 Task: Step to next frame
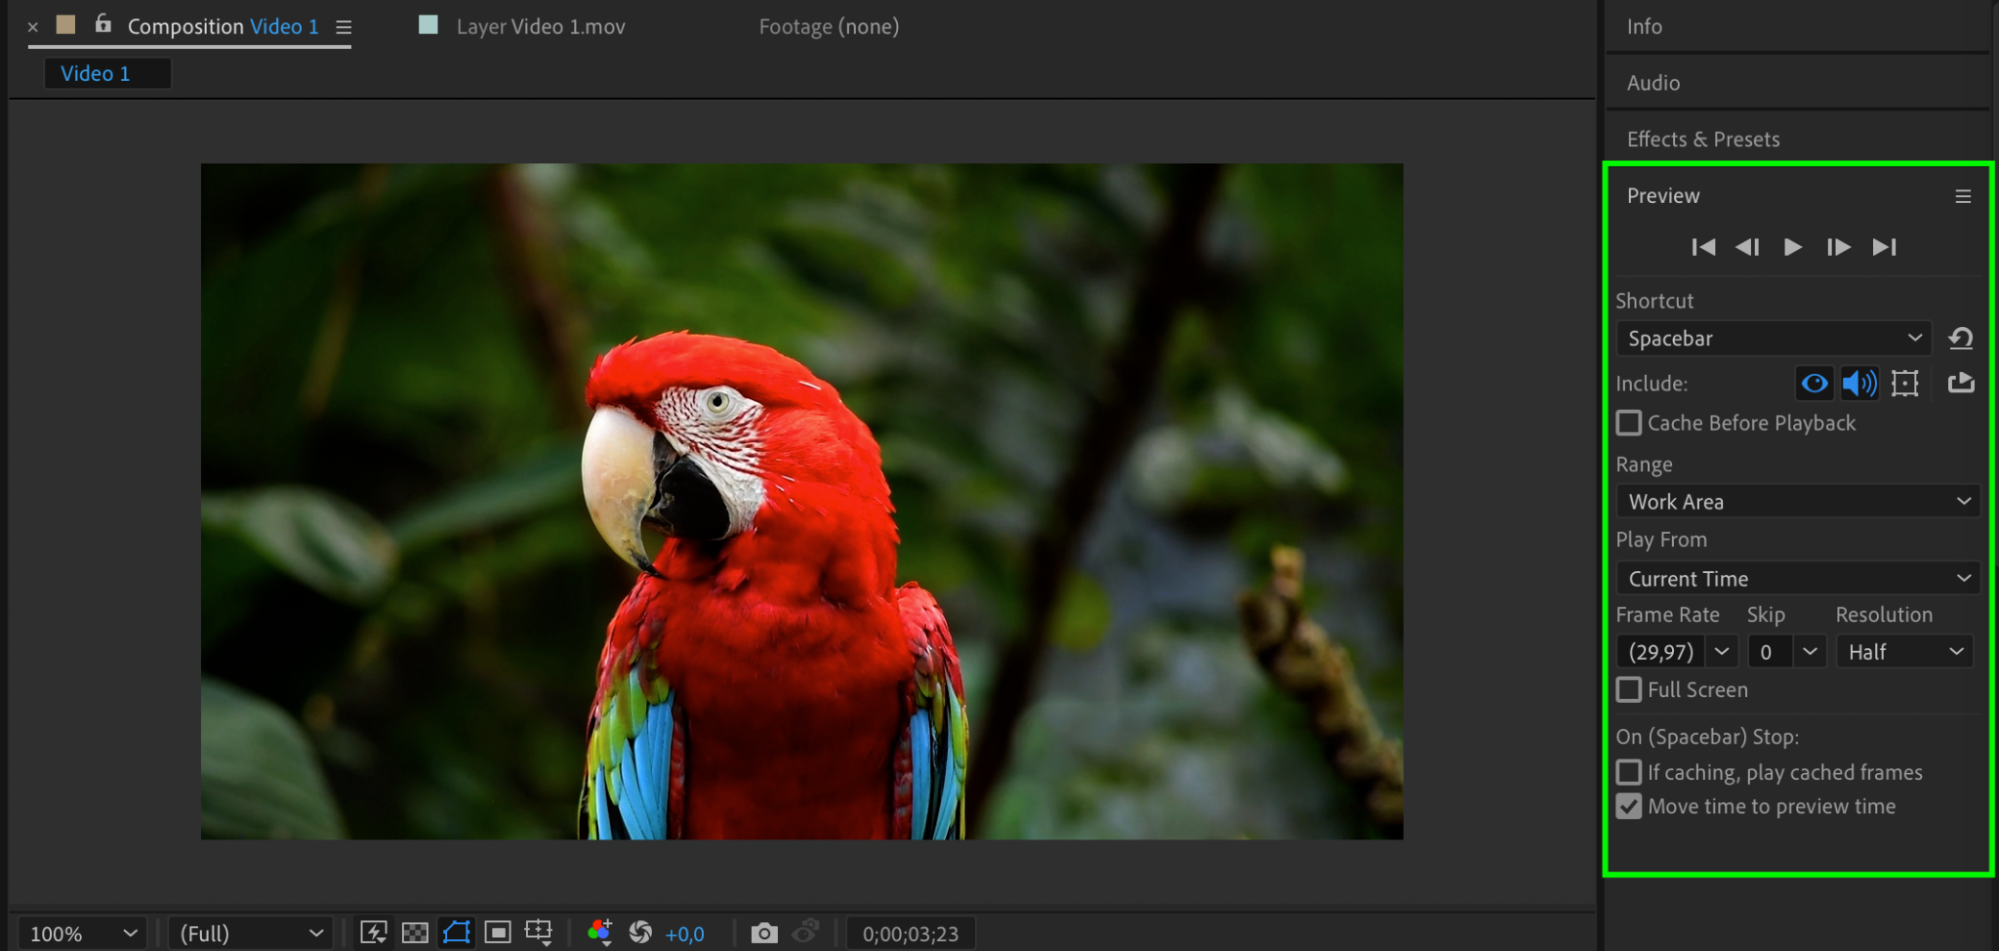pos(1838,247)
